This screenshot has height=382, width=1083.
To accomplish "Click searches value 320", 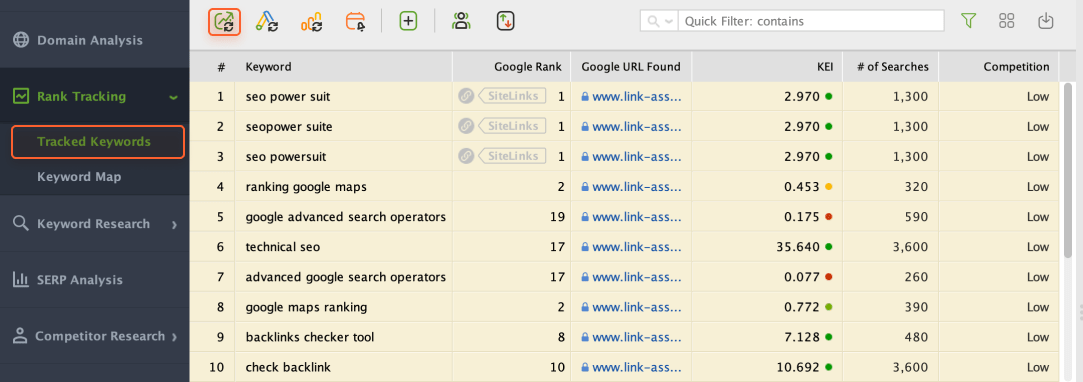I will click(918, 187).
